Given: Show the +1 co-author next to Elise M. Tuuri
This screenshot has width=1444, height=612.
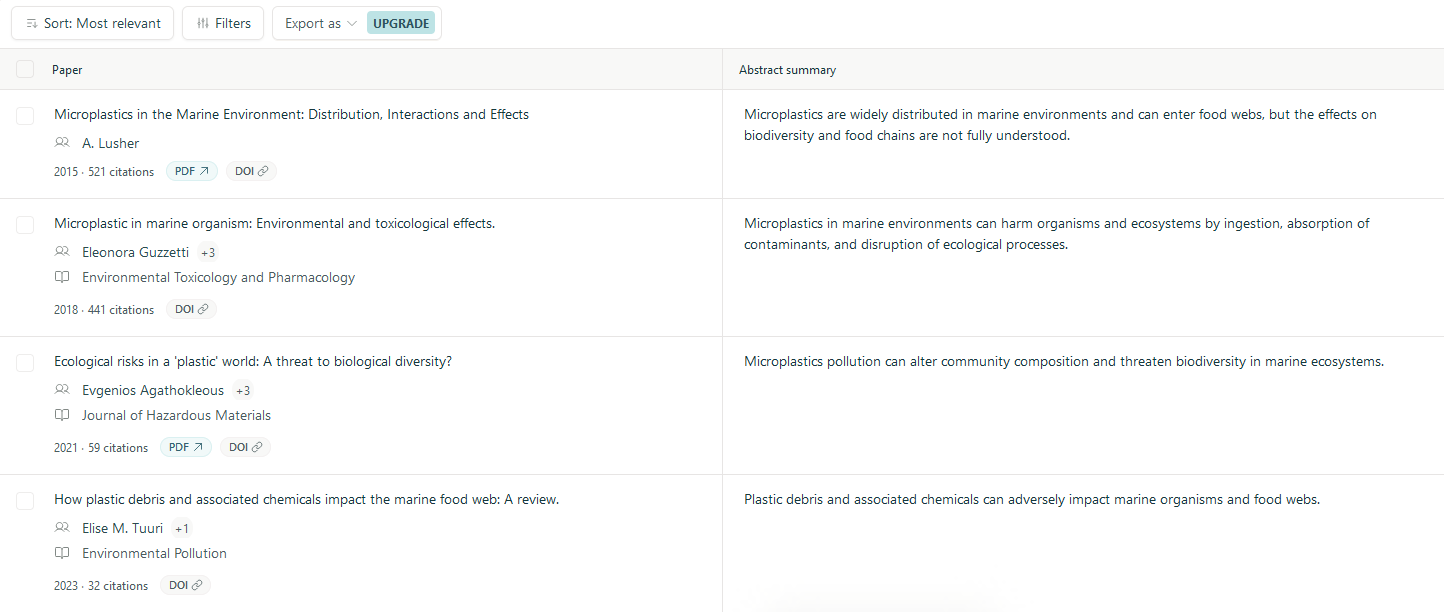Looking at the screenshot, I should point(181,528).
